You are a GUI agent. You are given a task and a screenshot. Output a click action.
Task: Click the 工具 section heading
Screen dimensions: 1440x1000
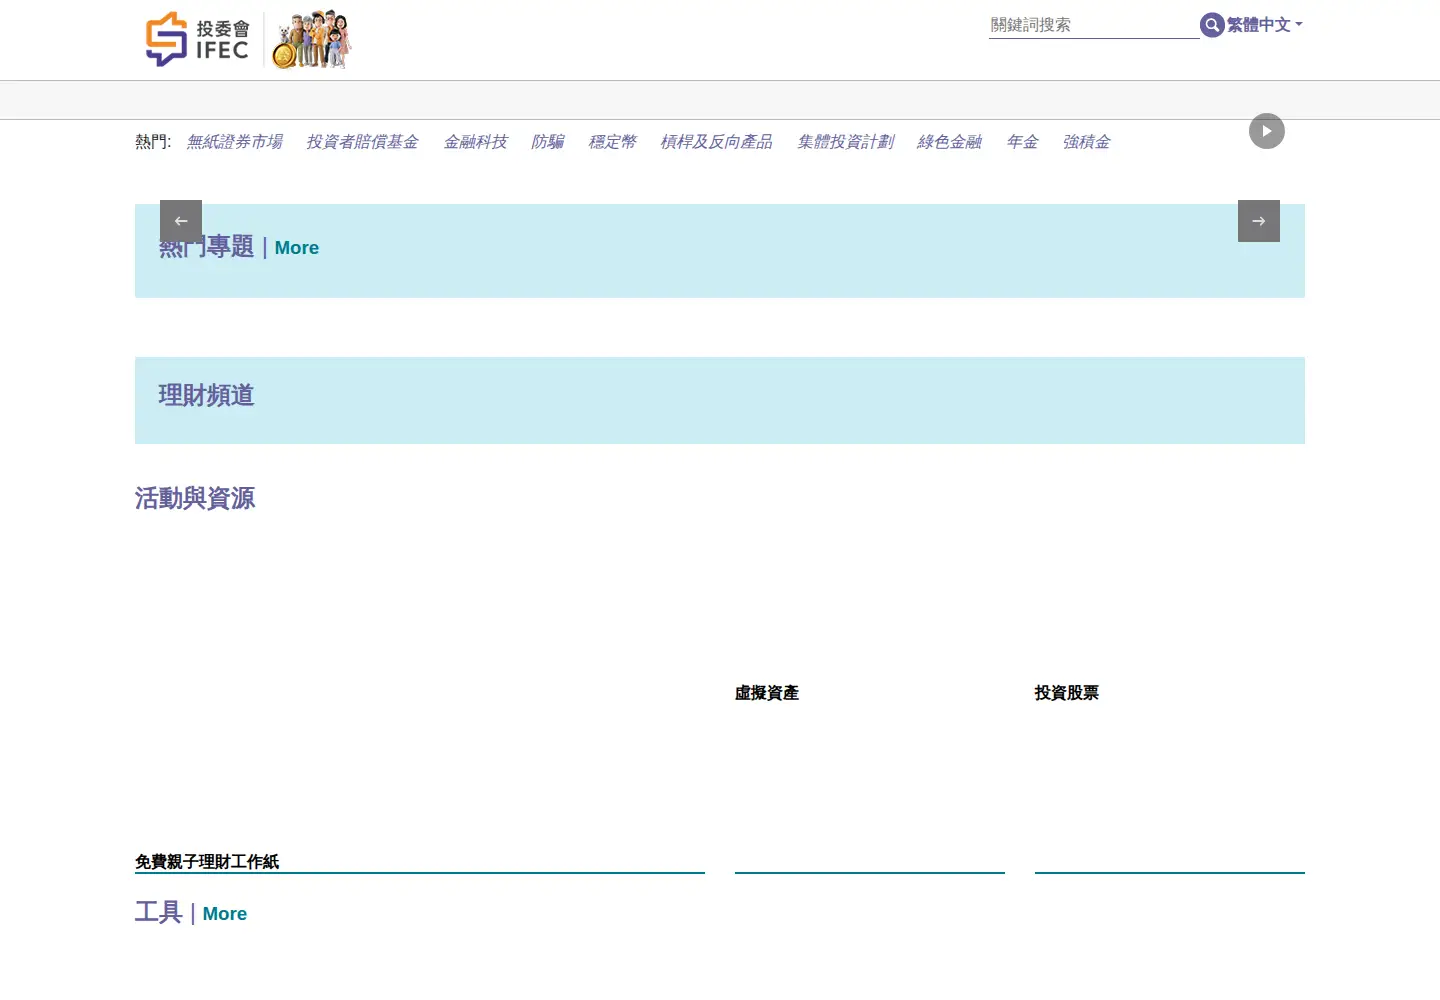tap(159, 912)
